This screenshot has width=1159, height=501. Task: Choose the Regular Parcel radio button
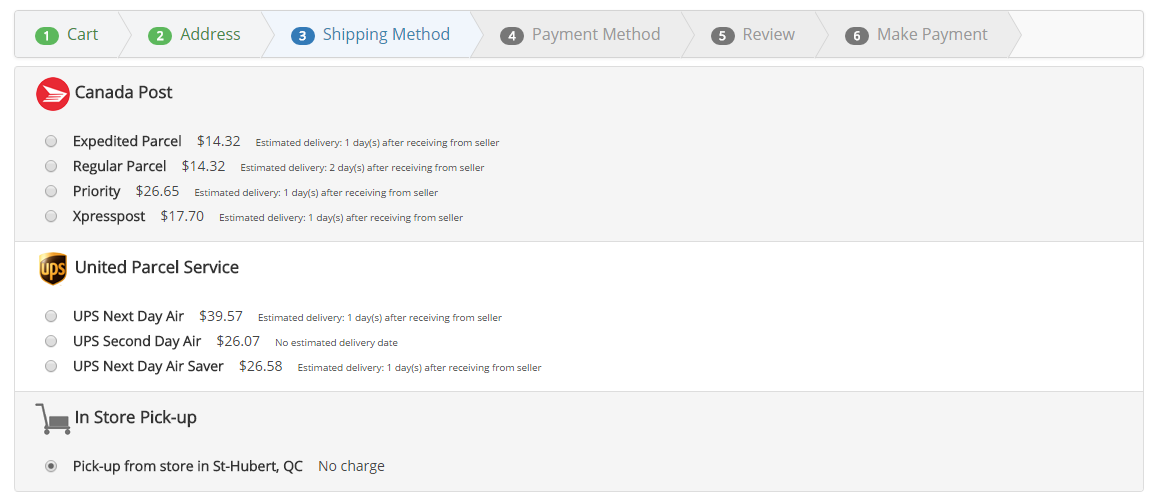click(51, 166)
